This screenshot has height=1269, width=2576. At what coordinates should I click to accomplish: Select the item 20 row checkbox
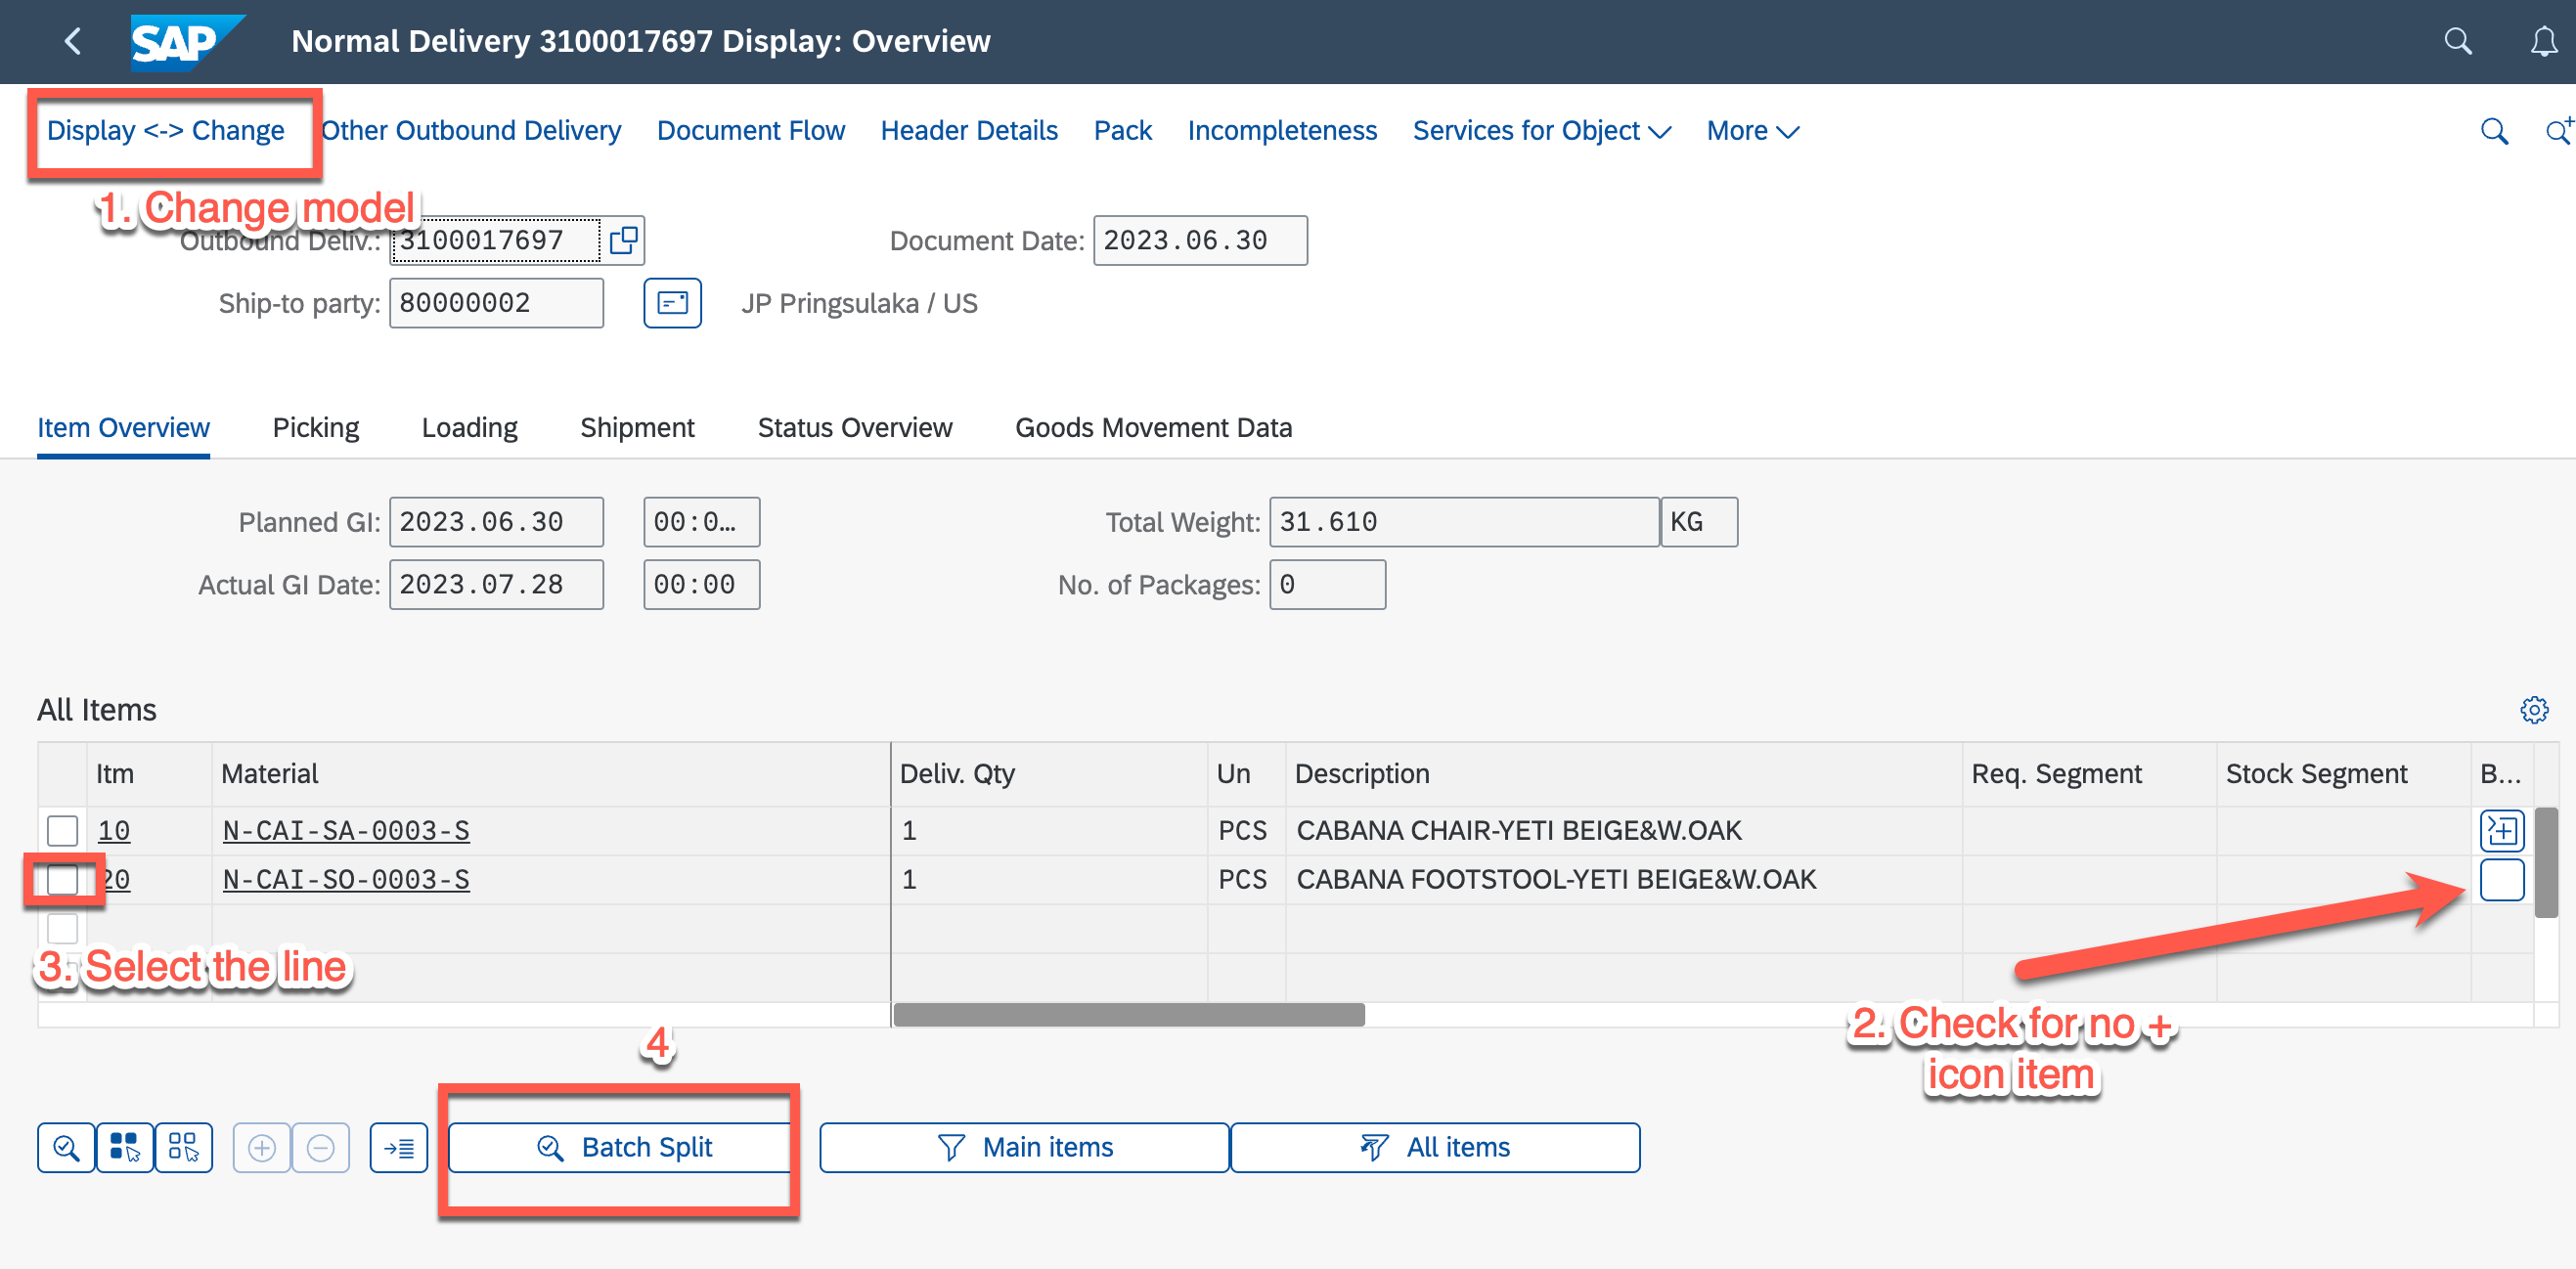(62, 879)
